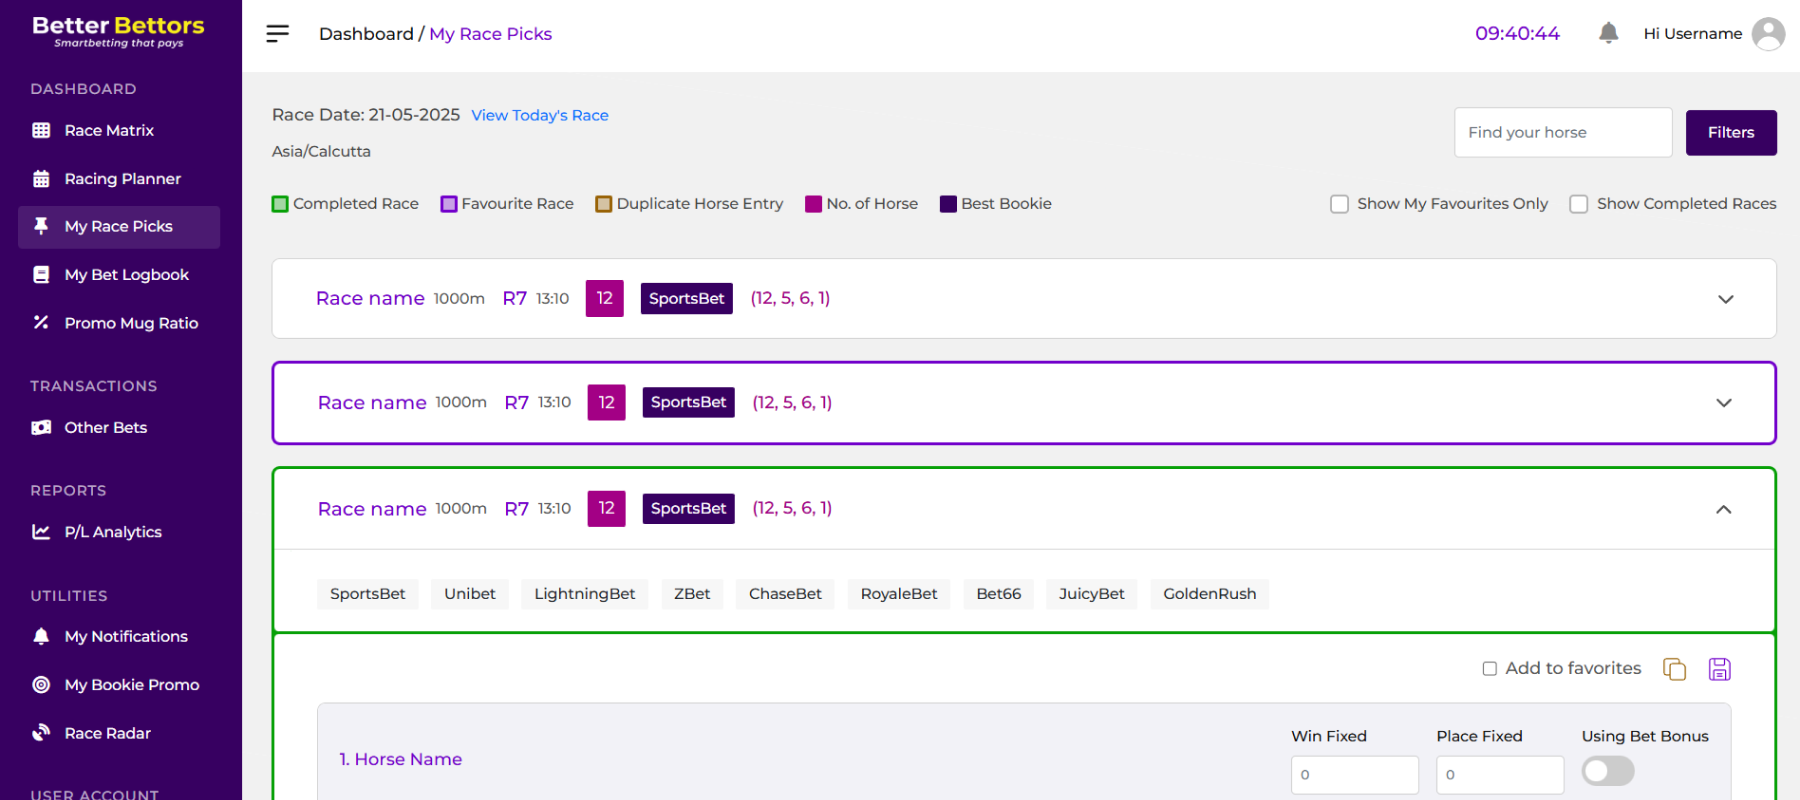Expand the first race row chevron

pos(1725,299)
